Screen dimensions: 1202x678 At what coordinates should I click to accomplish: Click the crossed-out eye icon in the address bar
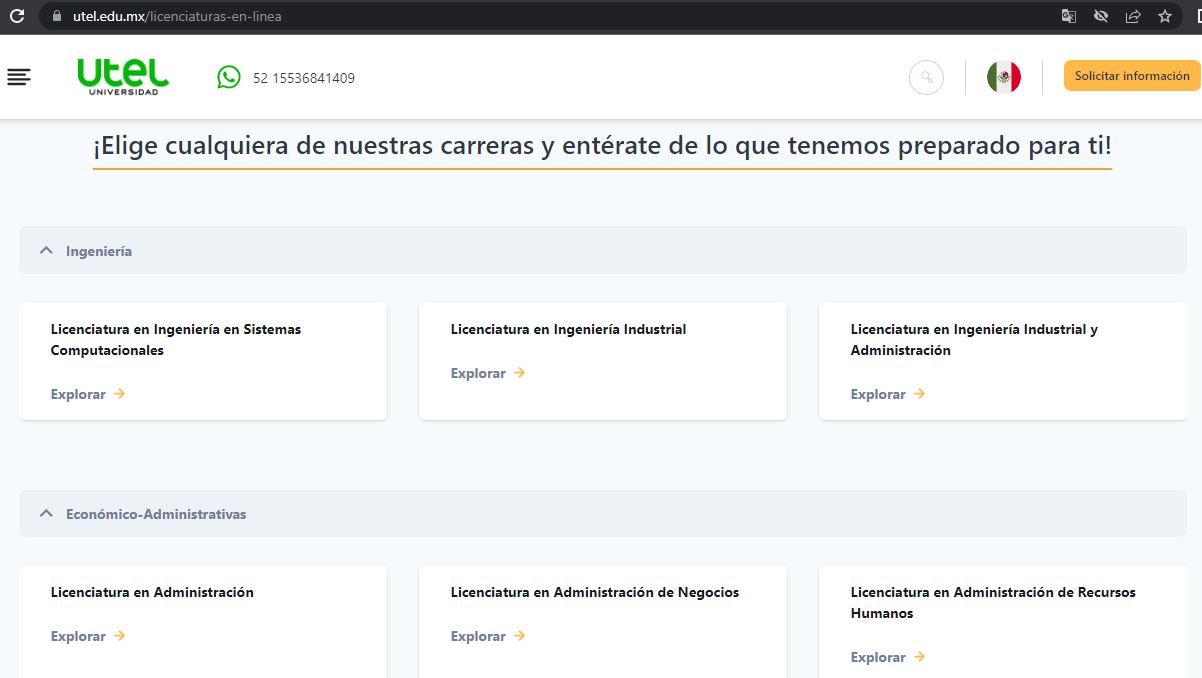pyautogui.click(x=1101, y=16)
